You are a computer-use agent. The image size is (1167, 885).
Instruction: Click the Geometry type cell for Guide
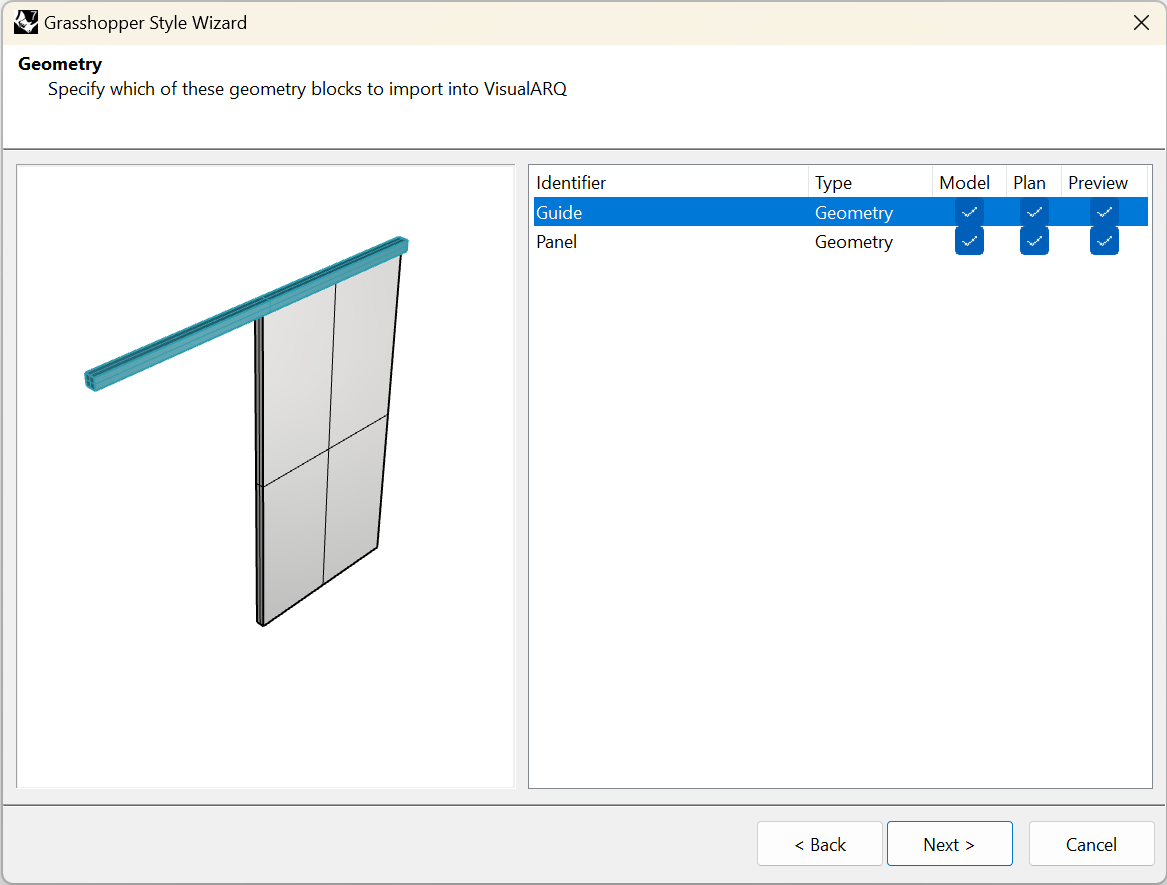(854, 213)
